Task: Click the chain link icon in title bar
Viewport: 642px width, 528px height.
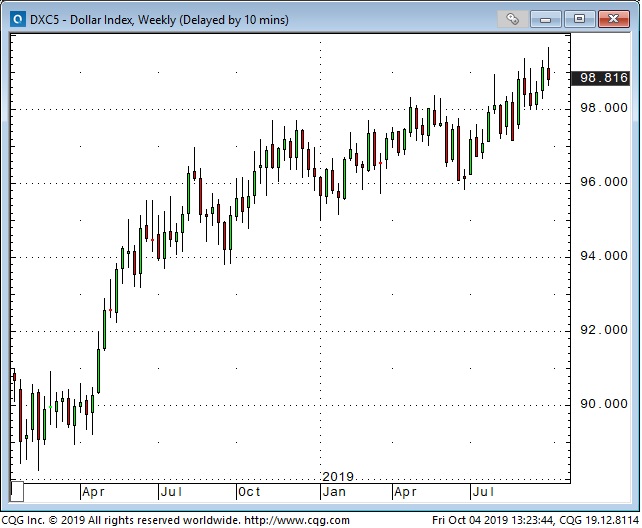Action: pyautogui.click(x=512, y=19)
